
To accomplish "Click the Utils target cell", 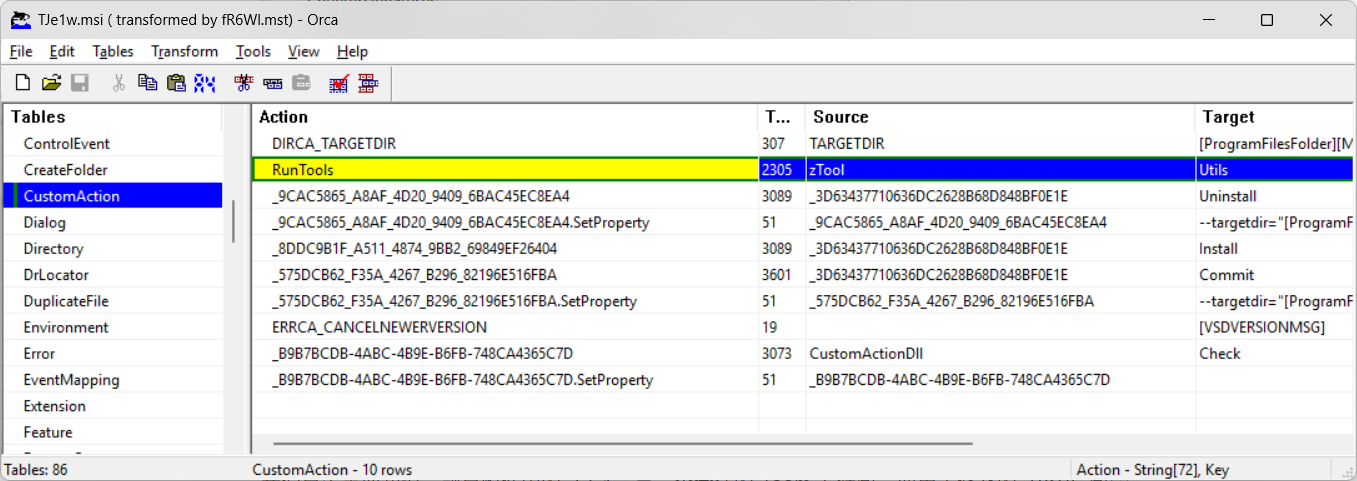I will [1276, 170].
